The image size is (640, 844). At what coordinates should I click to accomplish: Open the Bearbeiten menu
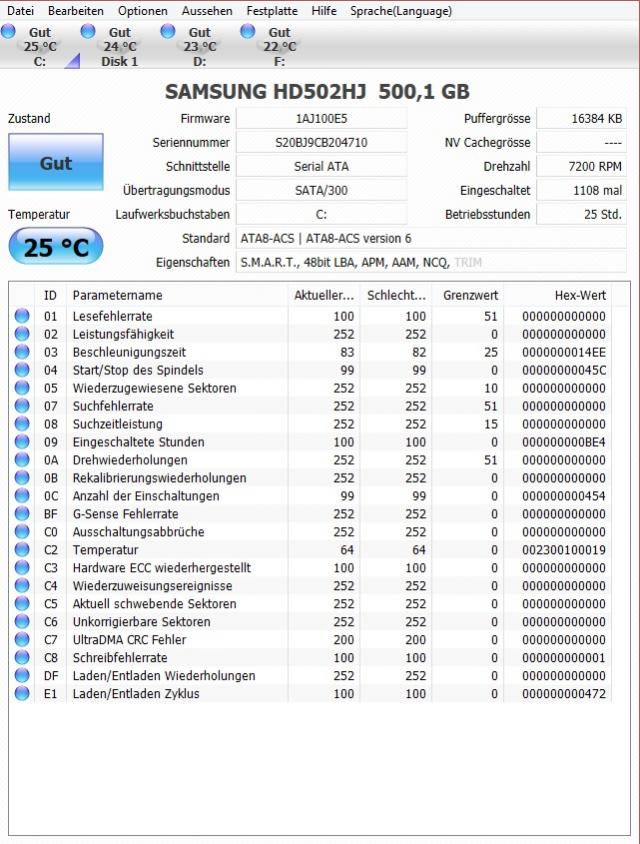tap(75, 11)
